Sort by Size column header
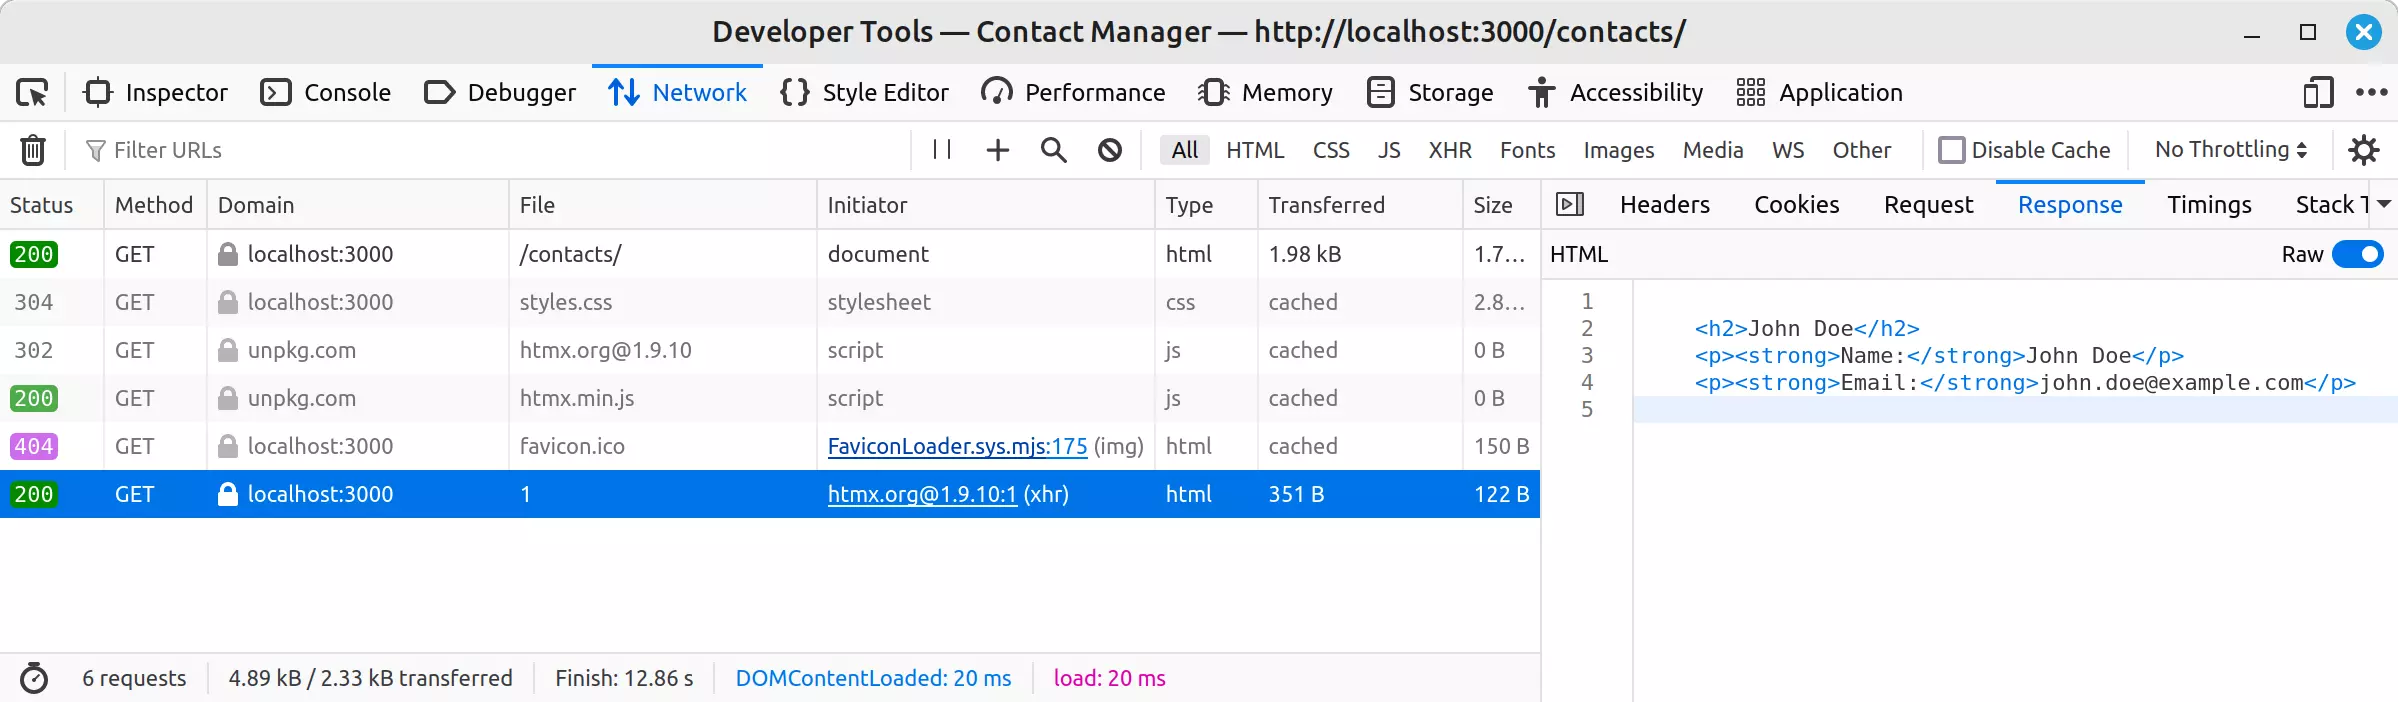2398x702 pixels. pos(1501,205)
